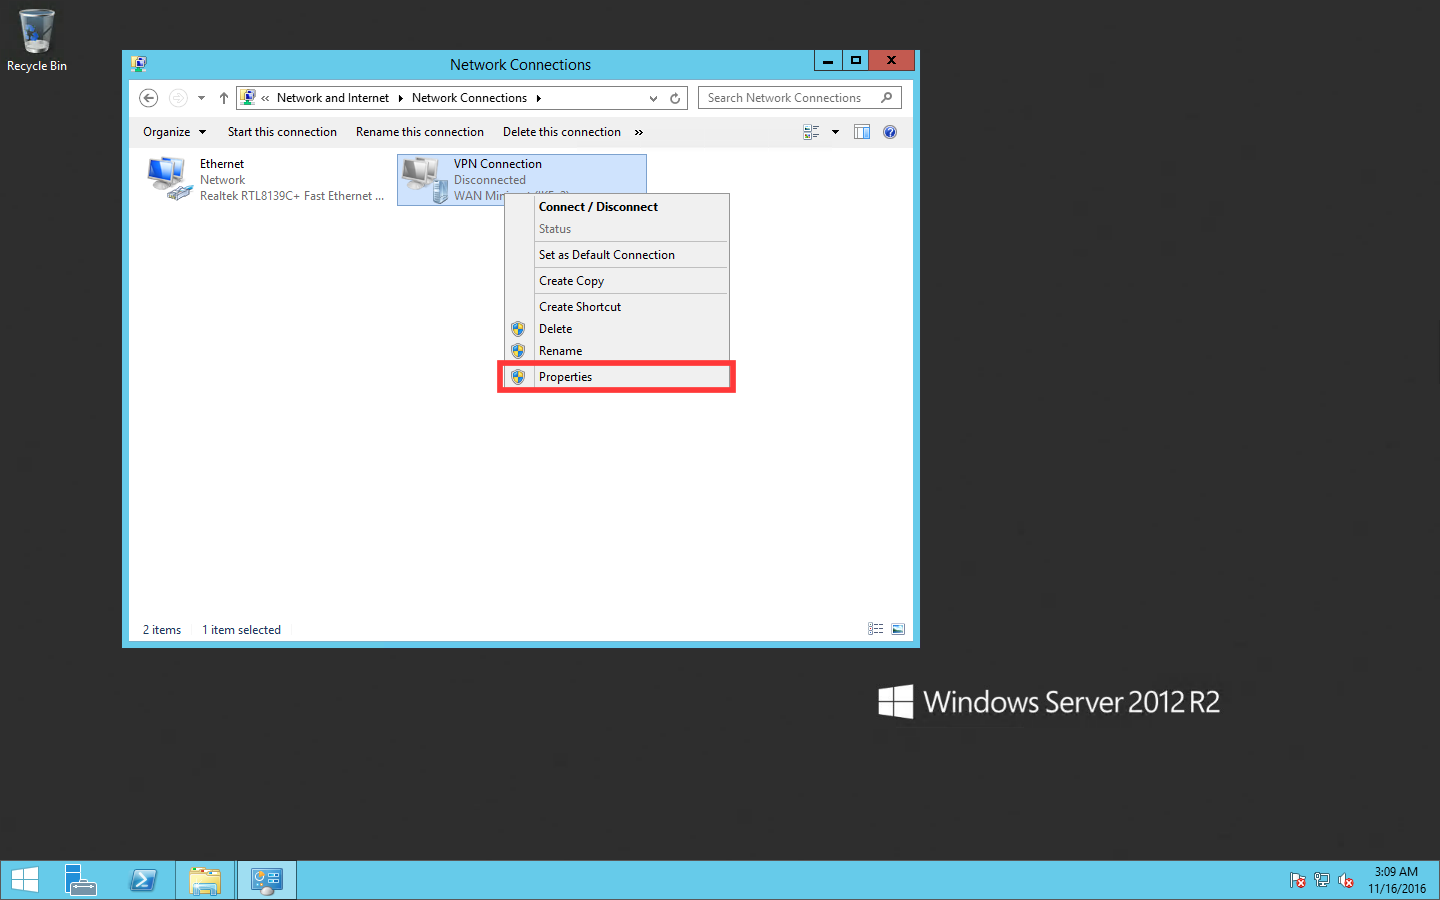Viewport: 1440px width, 900px height.
Task: Go back with the back arrow button
Action: click(x=149, y=98)
